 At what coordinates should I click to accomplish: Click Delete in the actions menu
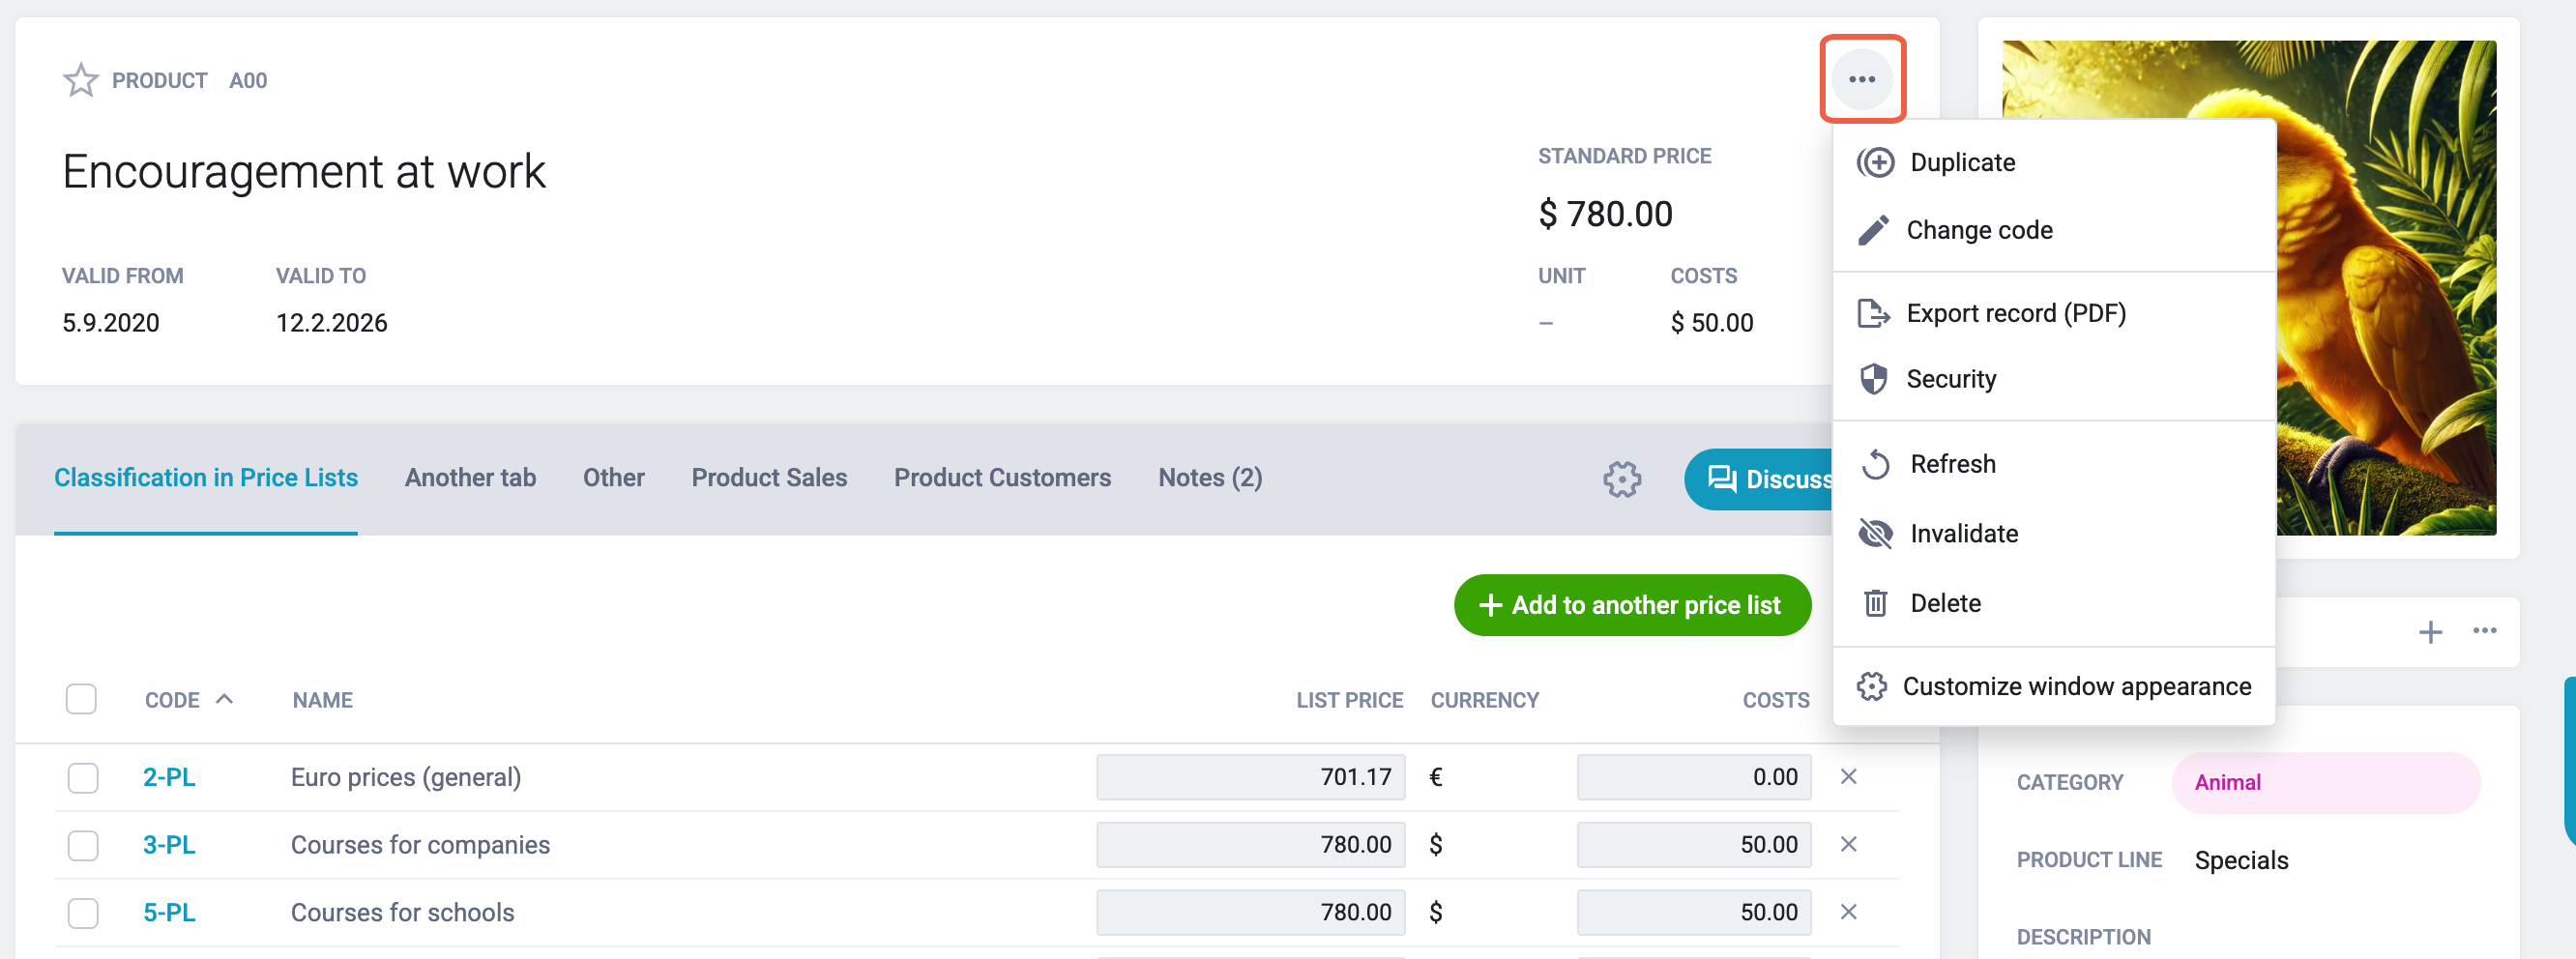[2053, 603]
